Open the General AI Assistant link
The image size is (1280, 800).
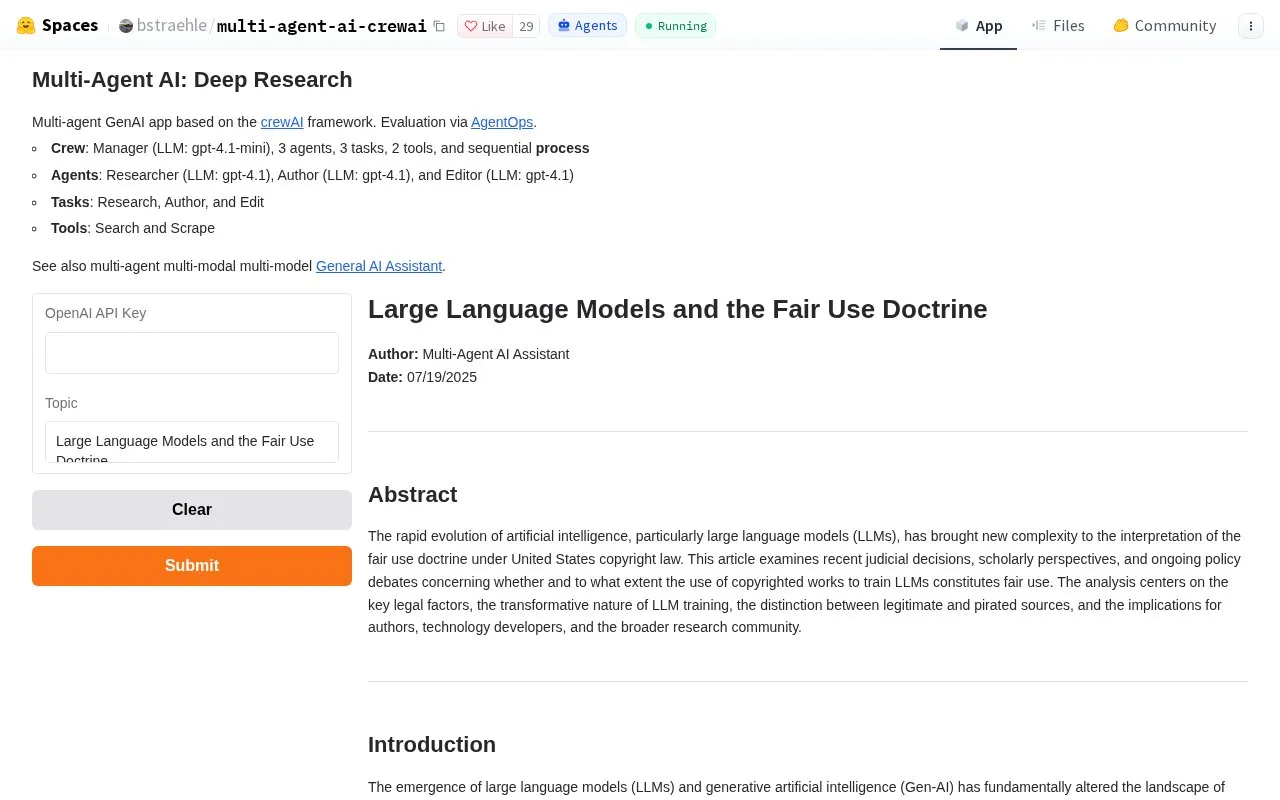click(x=379, y=266)
